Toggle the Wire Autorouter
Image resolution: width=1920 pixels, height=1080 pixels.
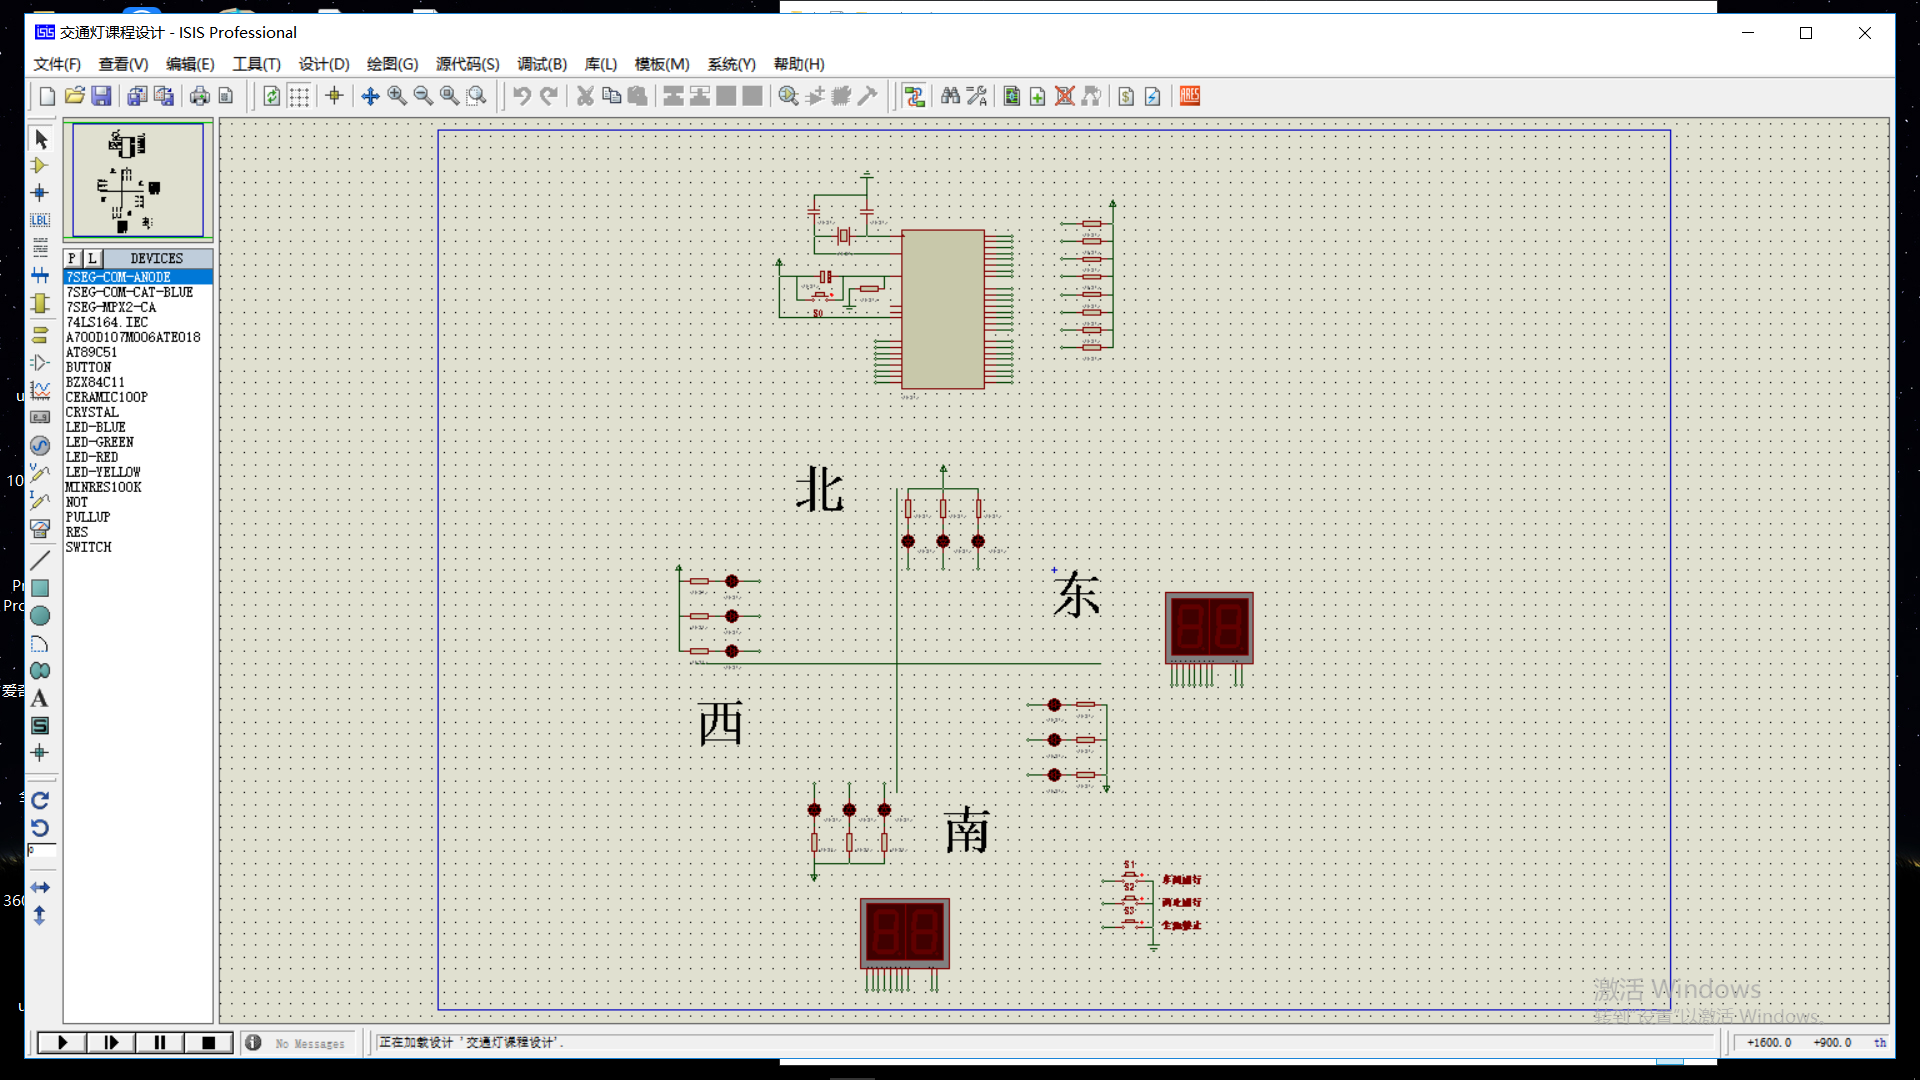914,96
